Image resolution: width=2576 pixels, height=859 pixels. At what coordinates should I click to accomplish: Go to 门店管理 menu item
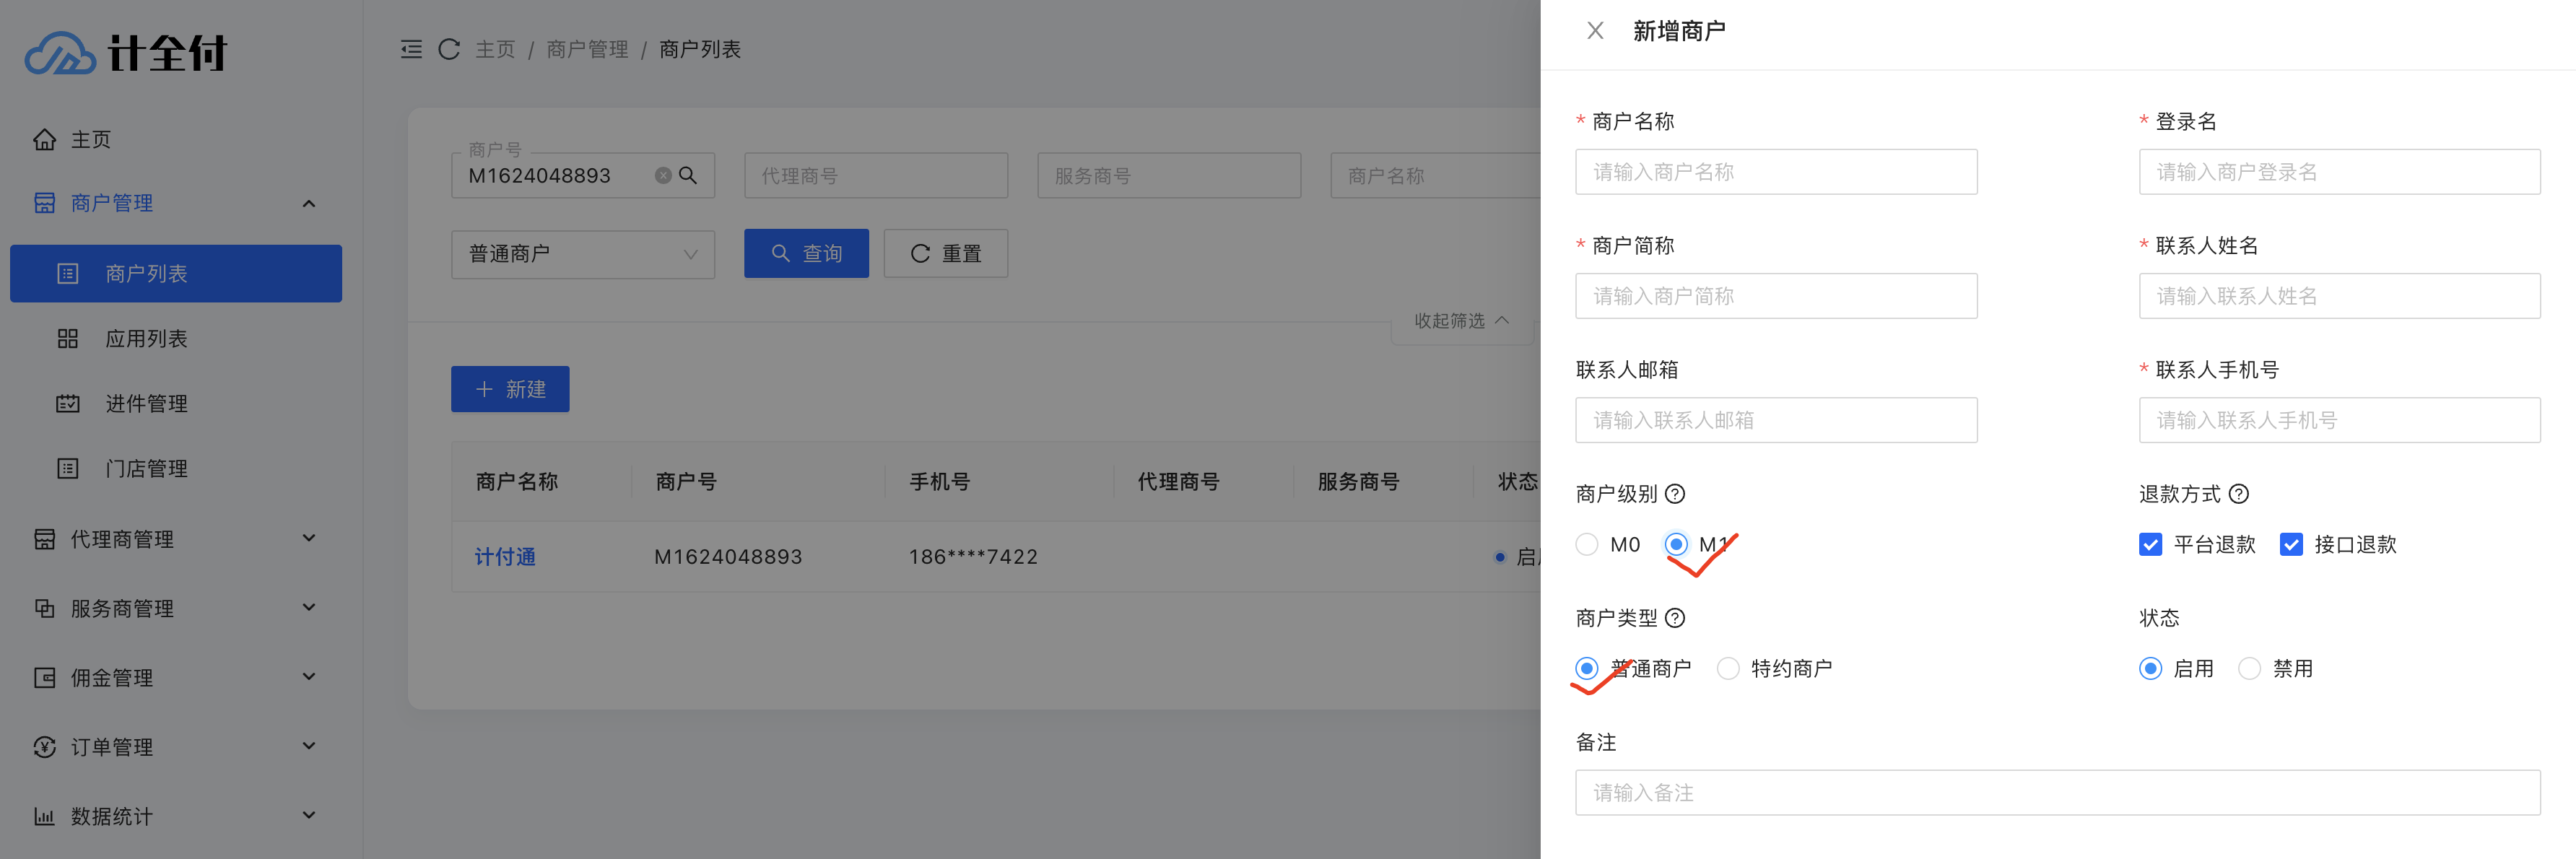[146, 468]
